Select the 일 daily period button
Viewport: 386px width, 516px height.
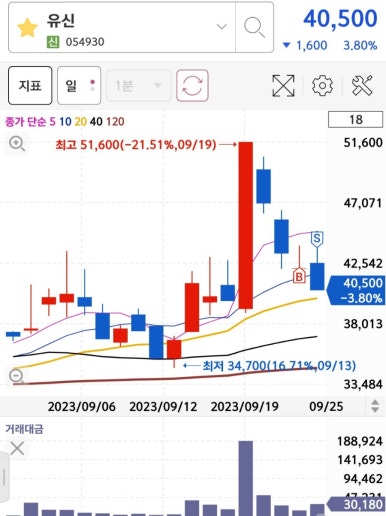click(x=79, y=86)
